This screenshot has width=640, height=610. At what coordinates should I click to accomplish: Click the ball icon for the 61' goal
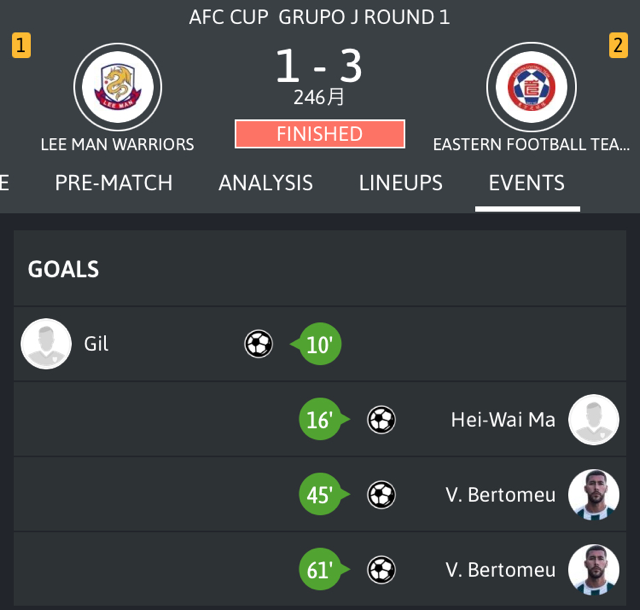[381, 570]
